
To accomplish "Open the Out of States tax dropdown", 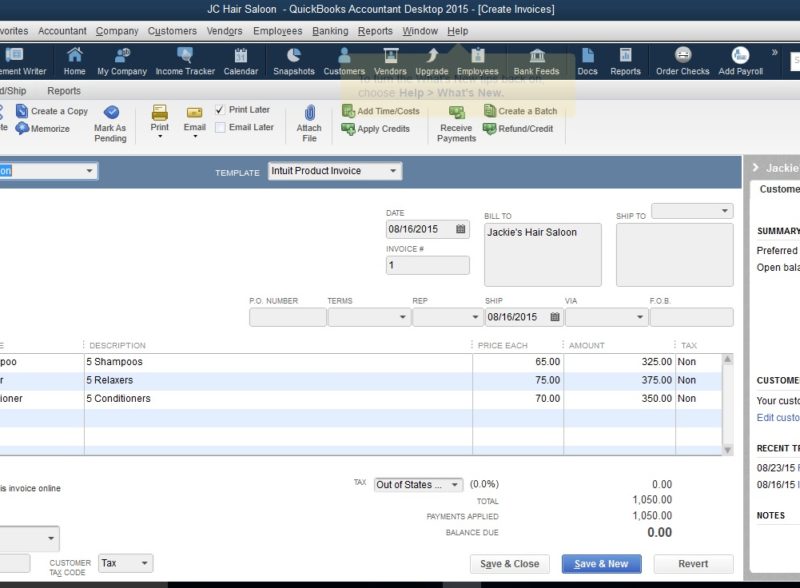I will pyautogui.click(x=454, y=485).
